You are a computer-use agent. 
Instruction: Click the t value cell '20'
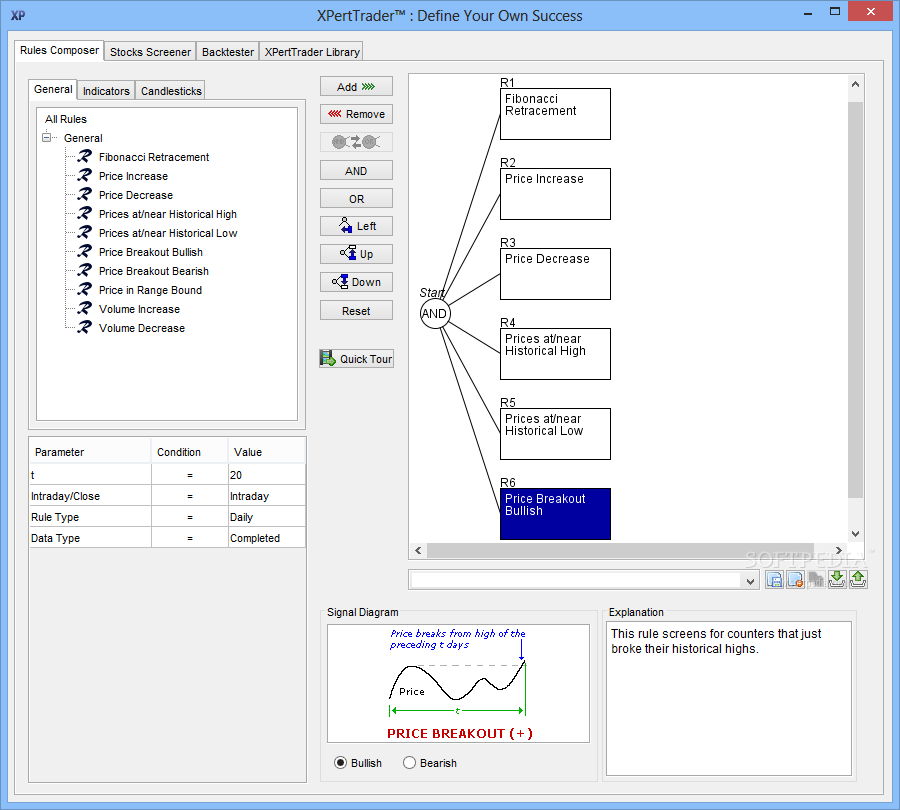[x=266, y=475]
